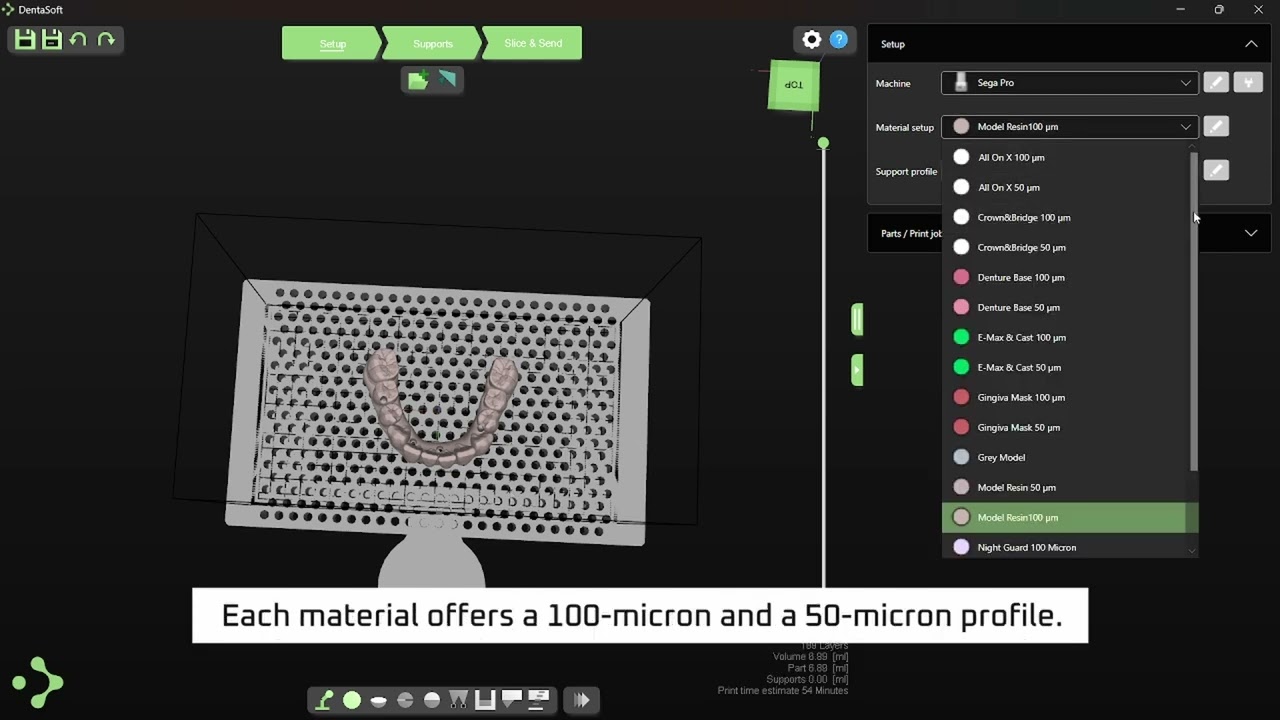Click the button to the right of the machine edit pencil
Screen dimensions: 1280x720
1248,83
